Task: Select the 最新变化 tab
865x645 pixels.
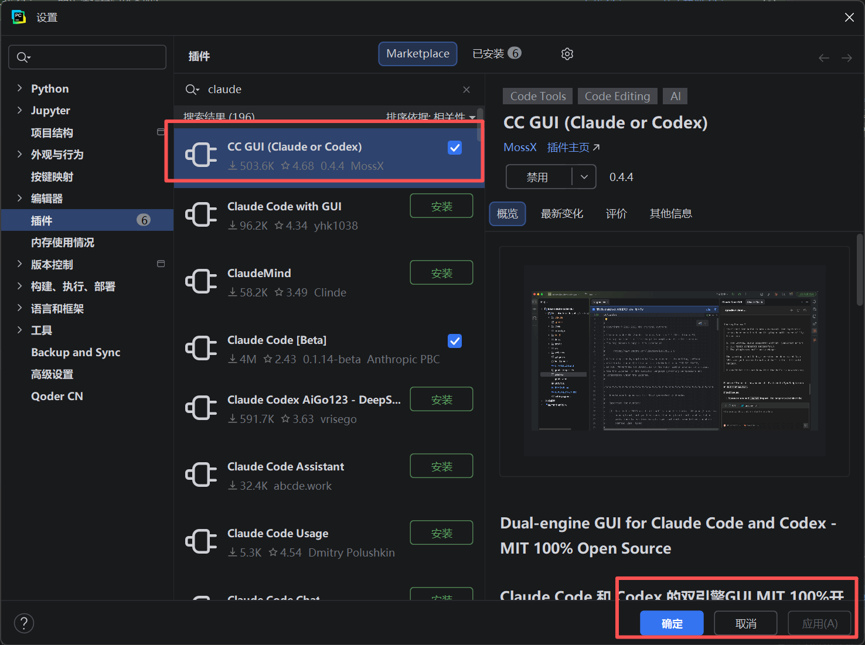Action: tap(562, 214)
